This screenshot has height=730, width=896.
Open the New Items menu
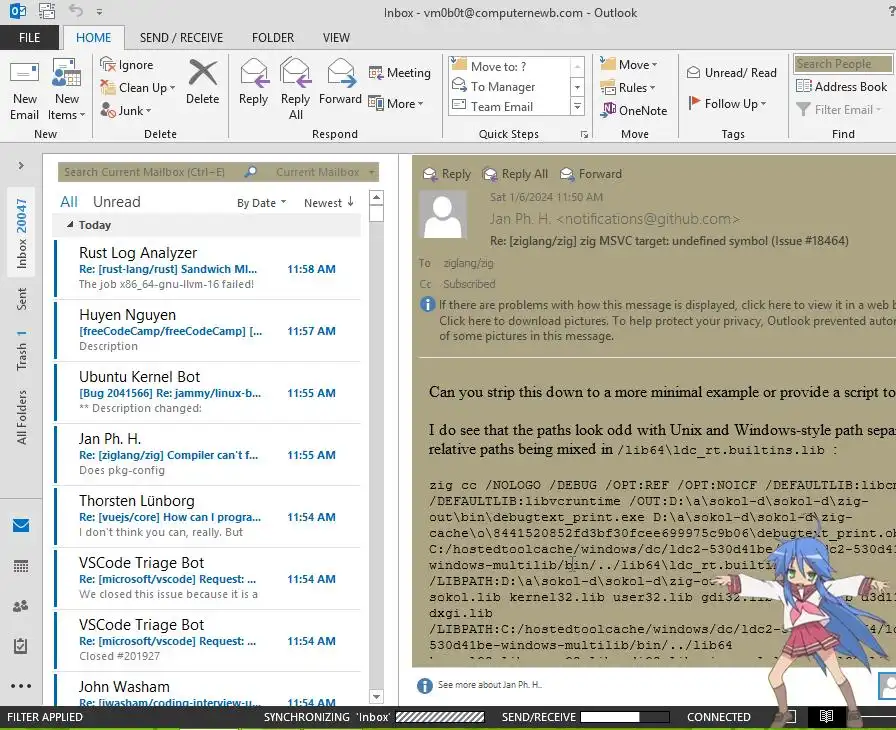[66, 90]
